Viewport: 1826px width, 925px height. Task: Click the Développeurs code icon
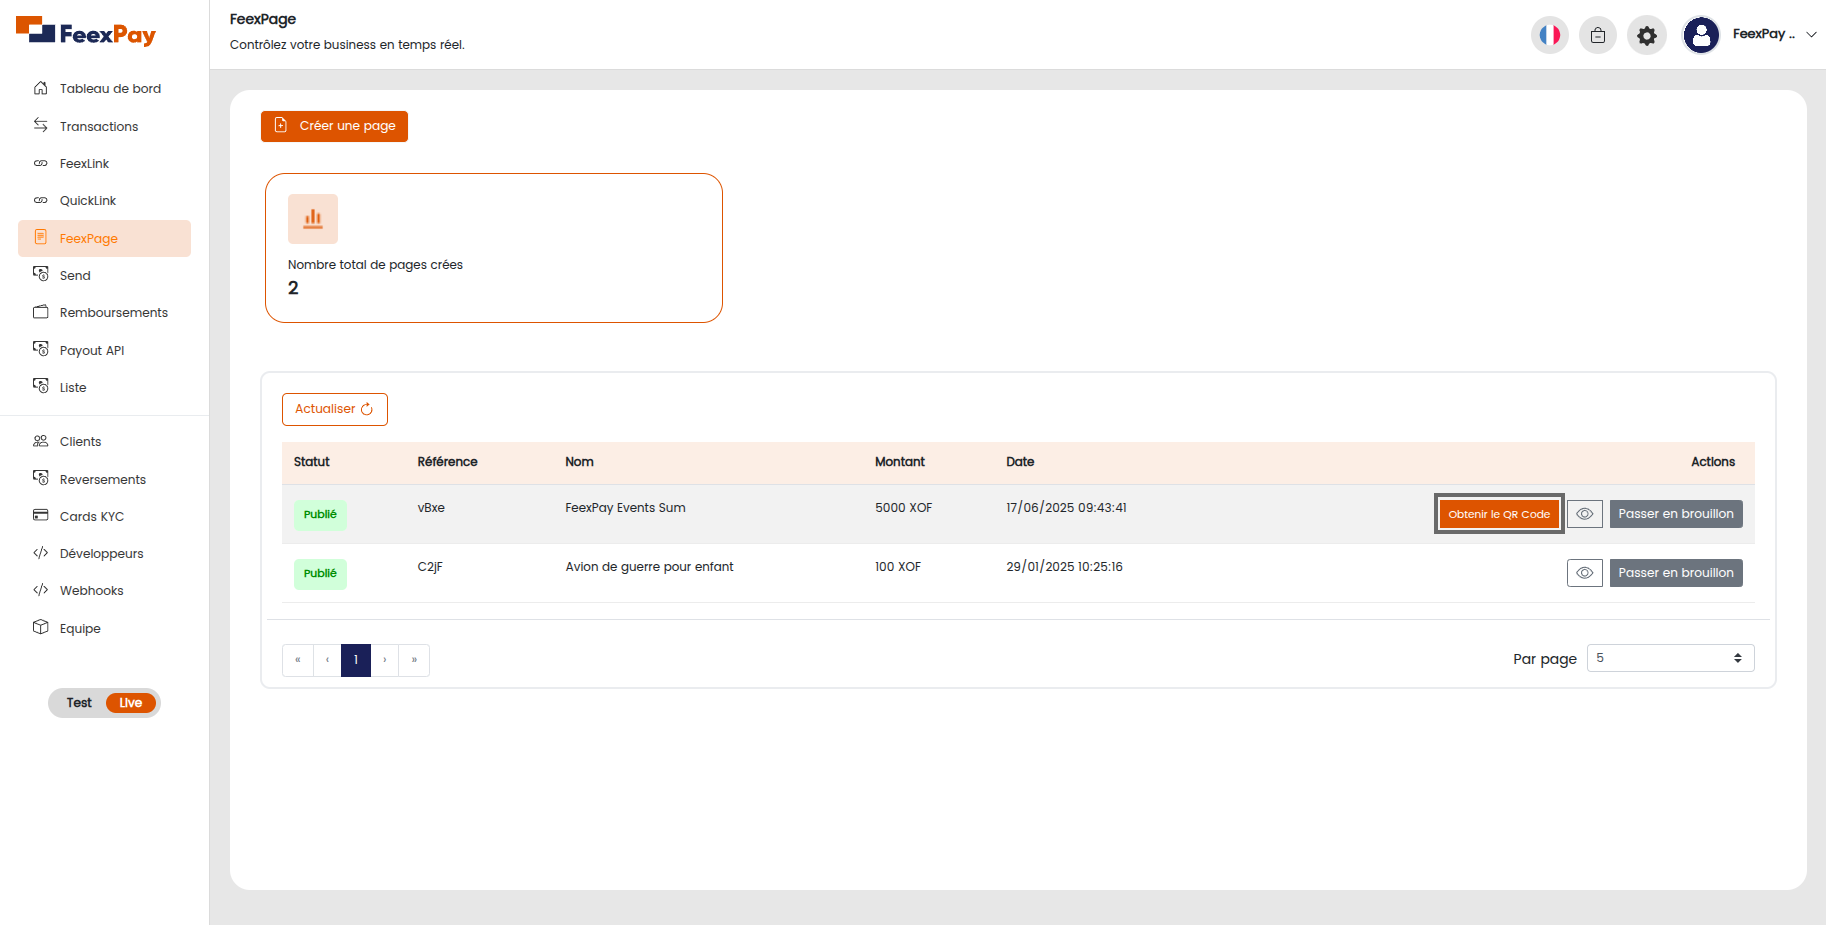(x=41, y=553)
